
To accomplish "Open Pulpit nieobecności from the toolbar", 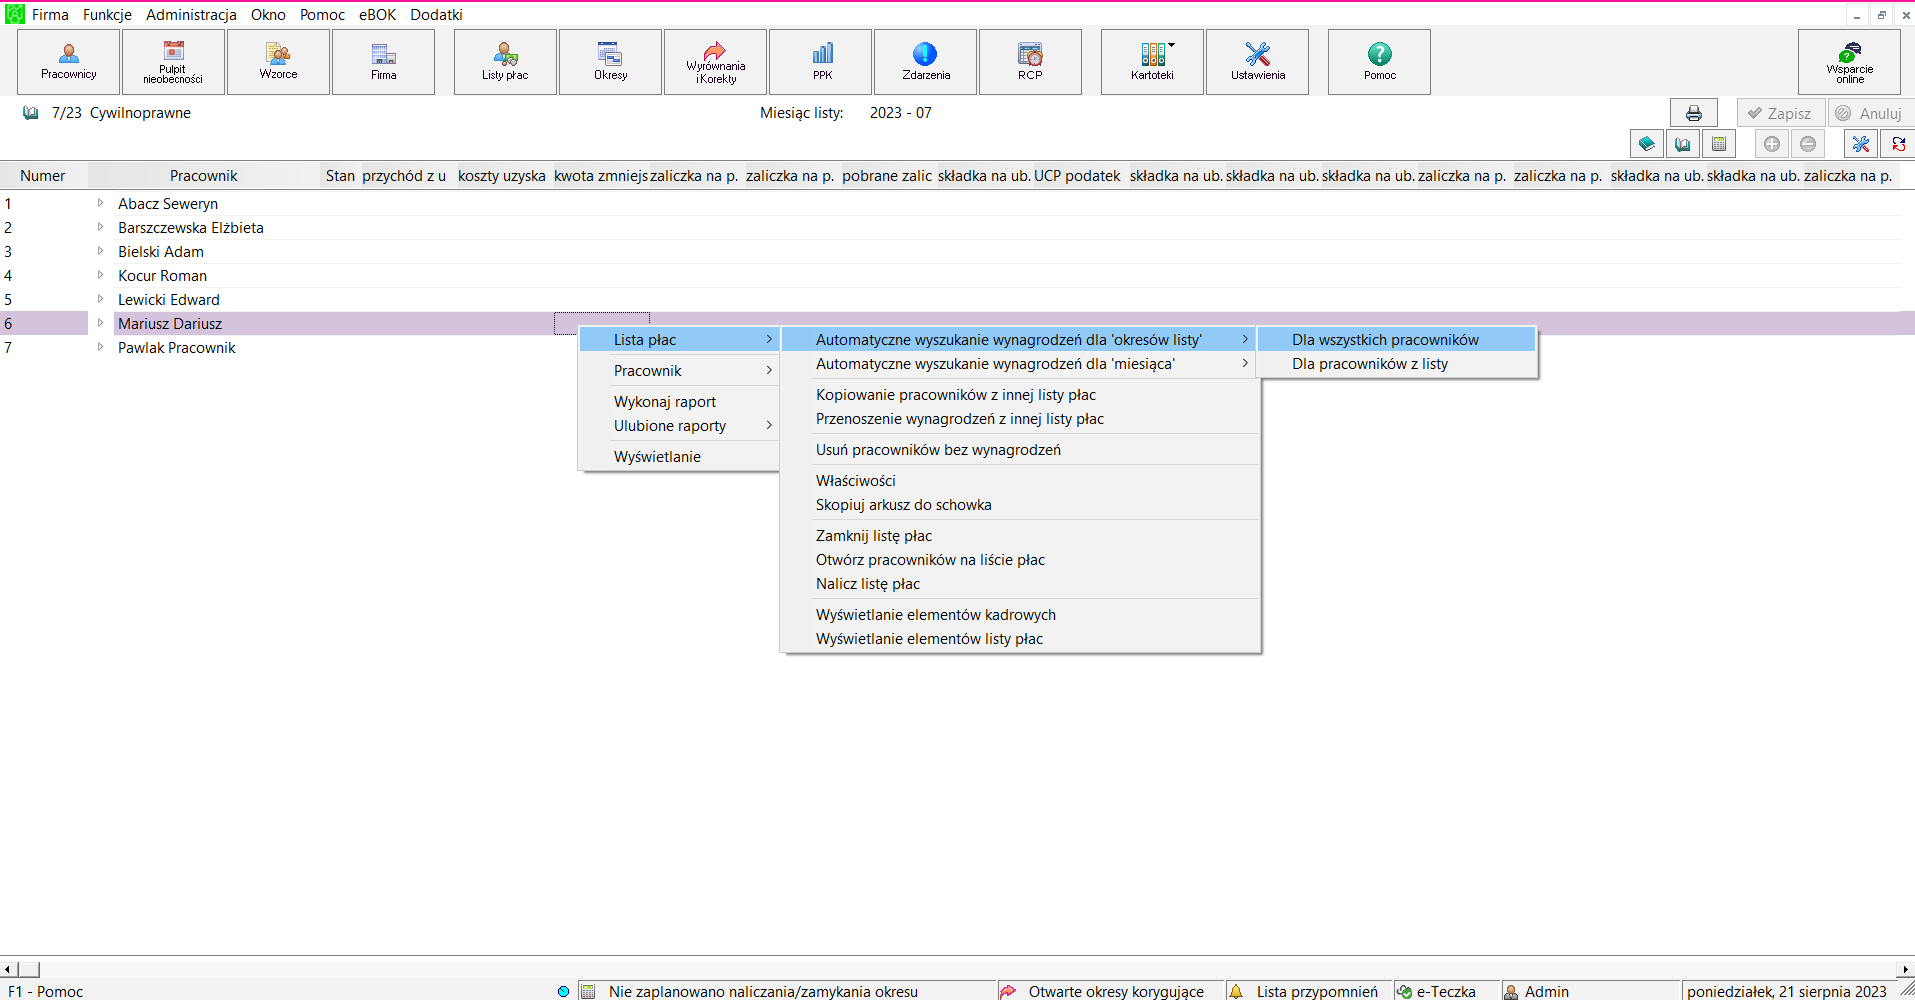I will tap(173, 62).
